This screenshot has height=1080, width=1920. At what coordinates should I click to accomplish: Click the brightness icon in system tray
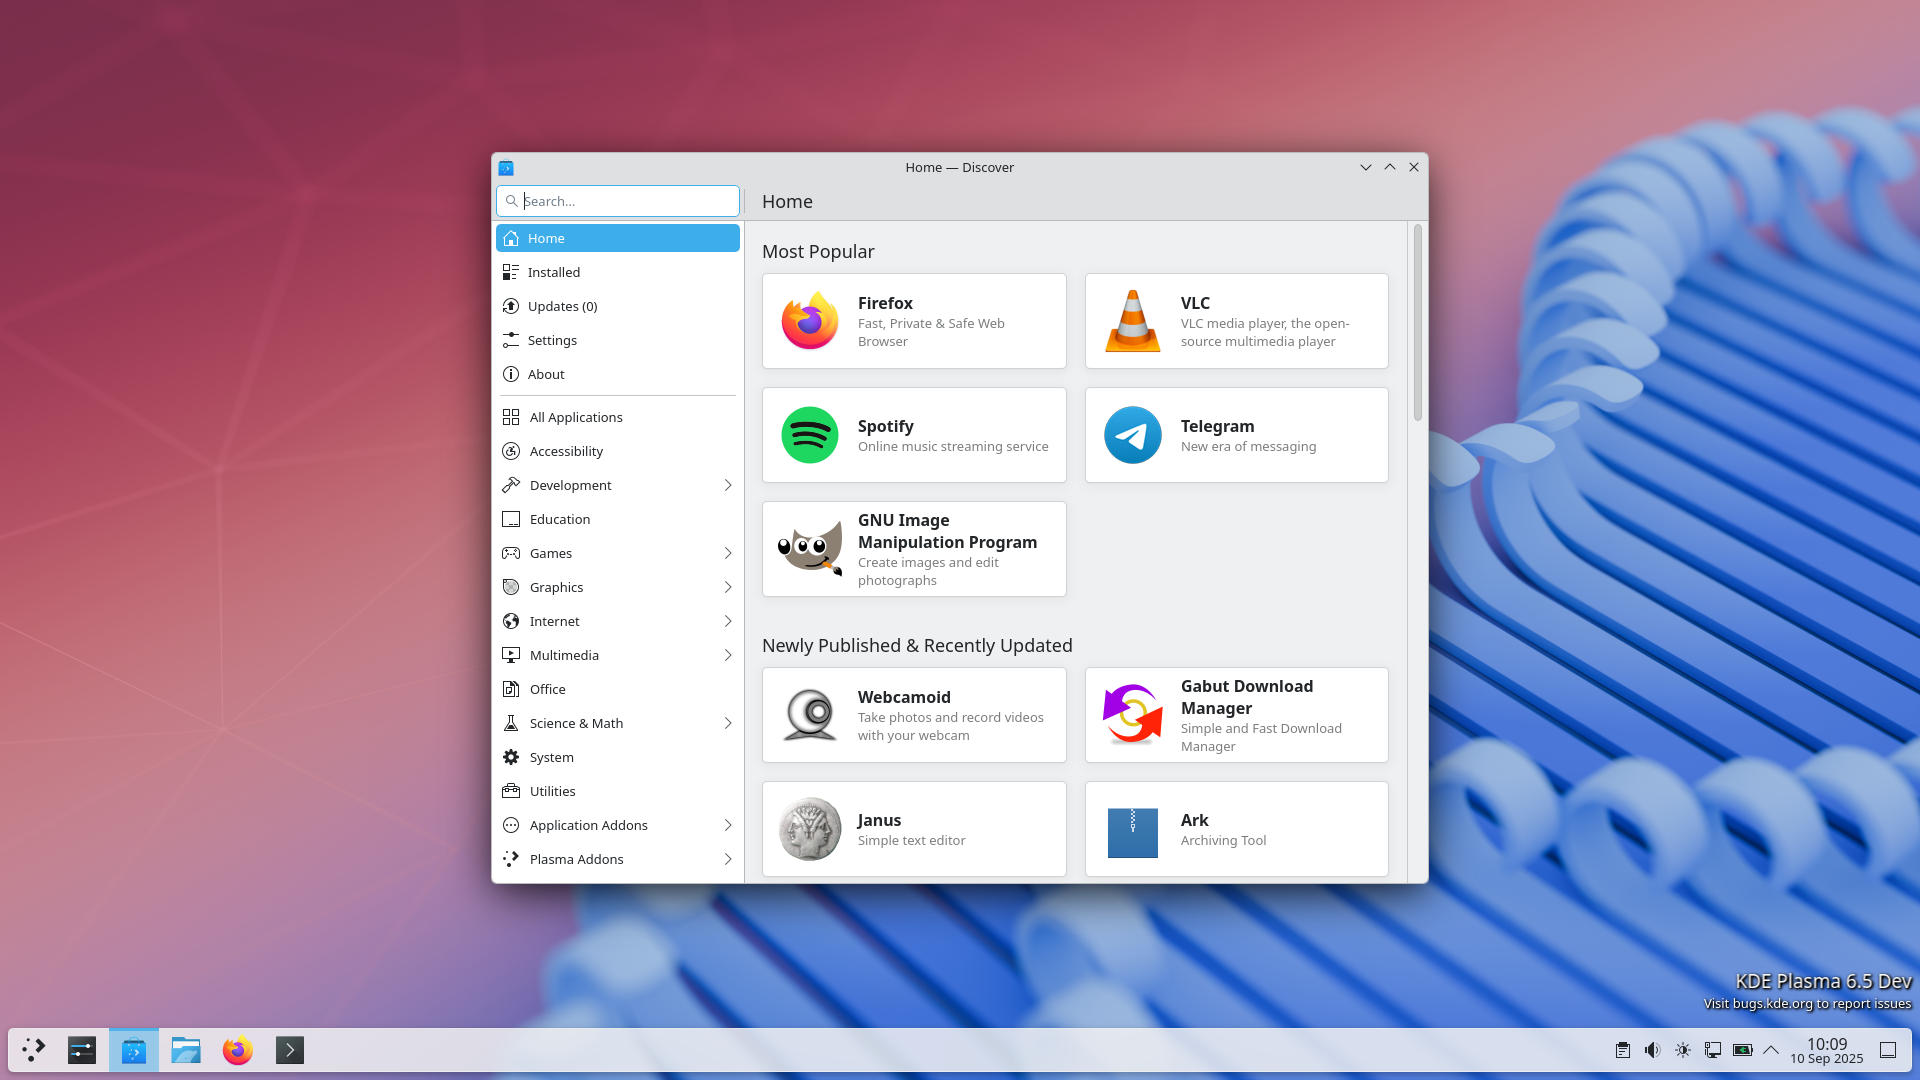tap(1682, 1050)
